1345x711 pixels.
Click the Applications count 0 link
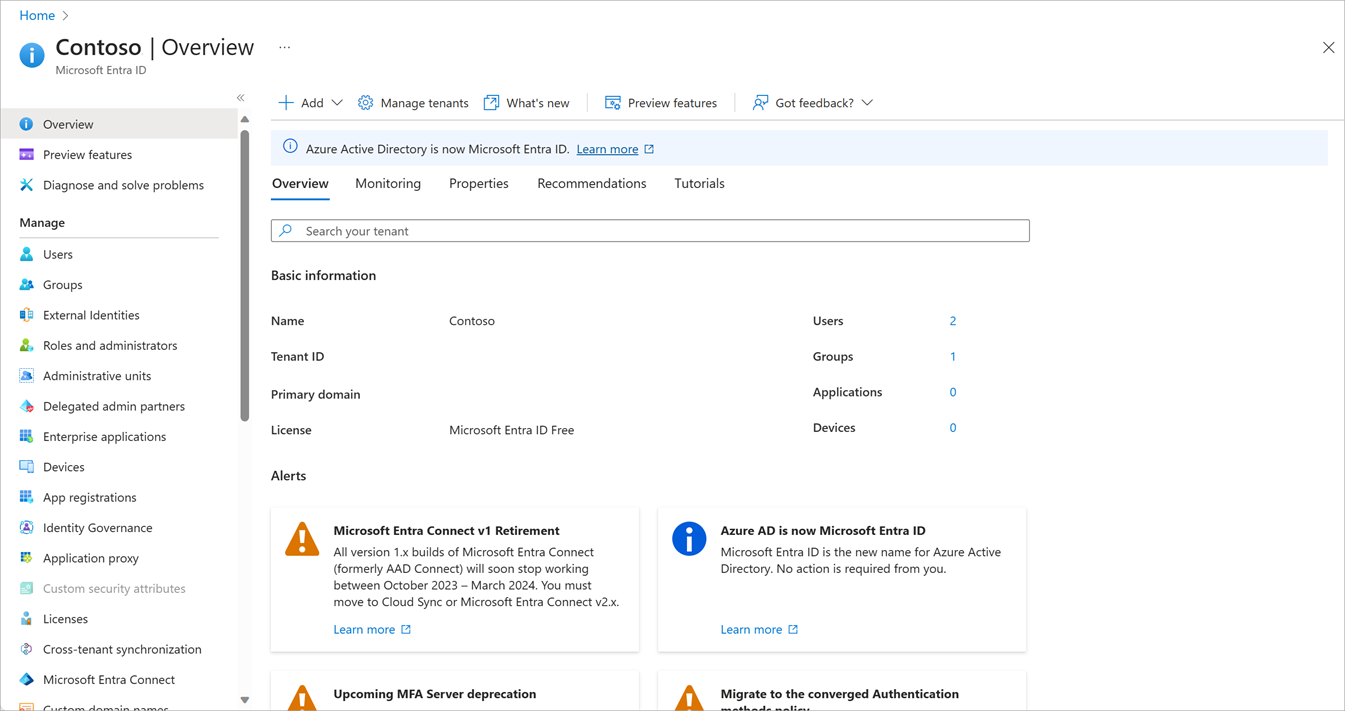953,392
